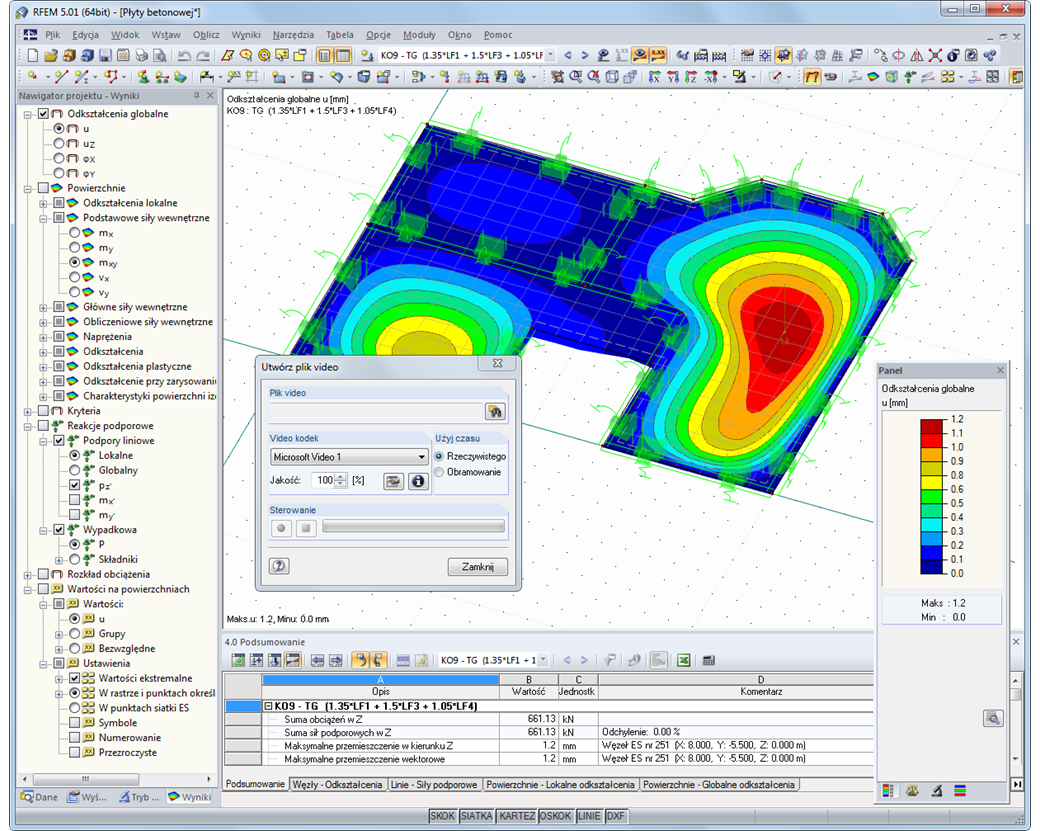Increase the Jakość quality stepper

pos(341,477)
